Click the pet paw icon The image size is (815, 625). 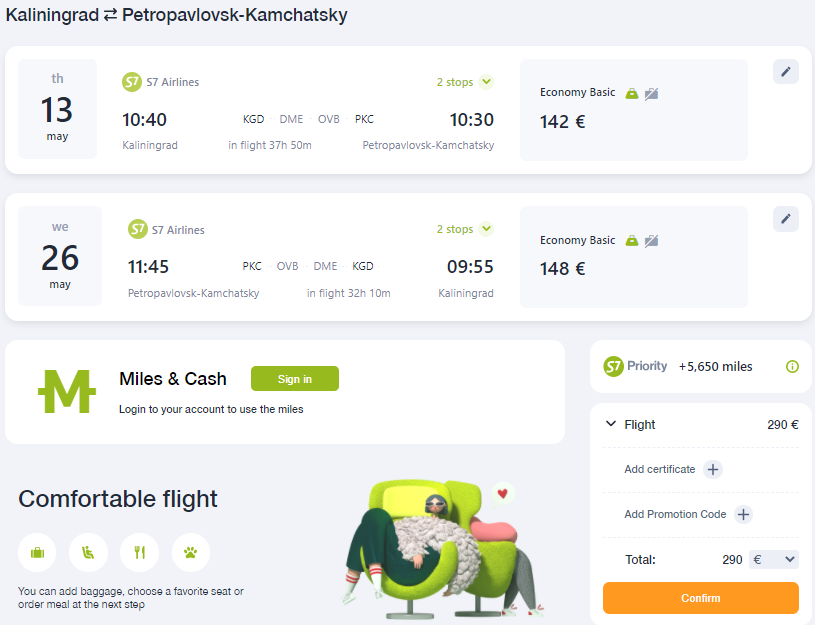pos(191,552)
